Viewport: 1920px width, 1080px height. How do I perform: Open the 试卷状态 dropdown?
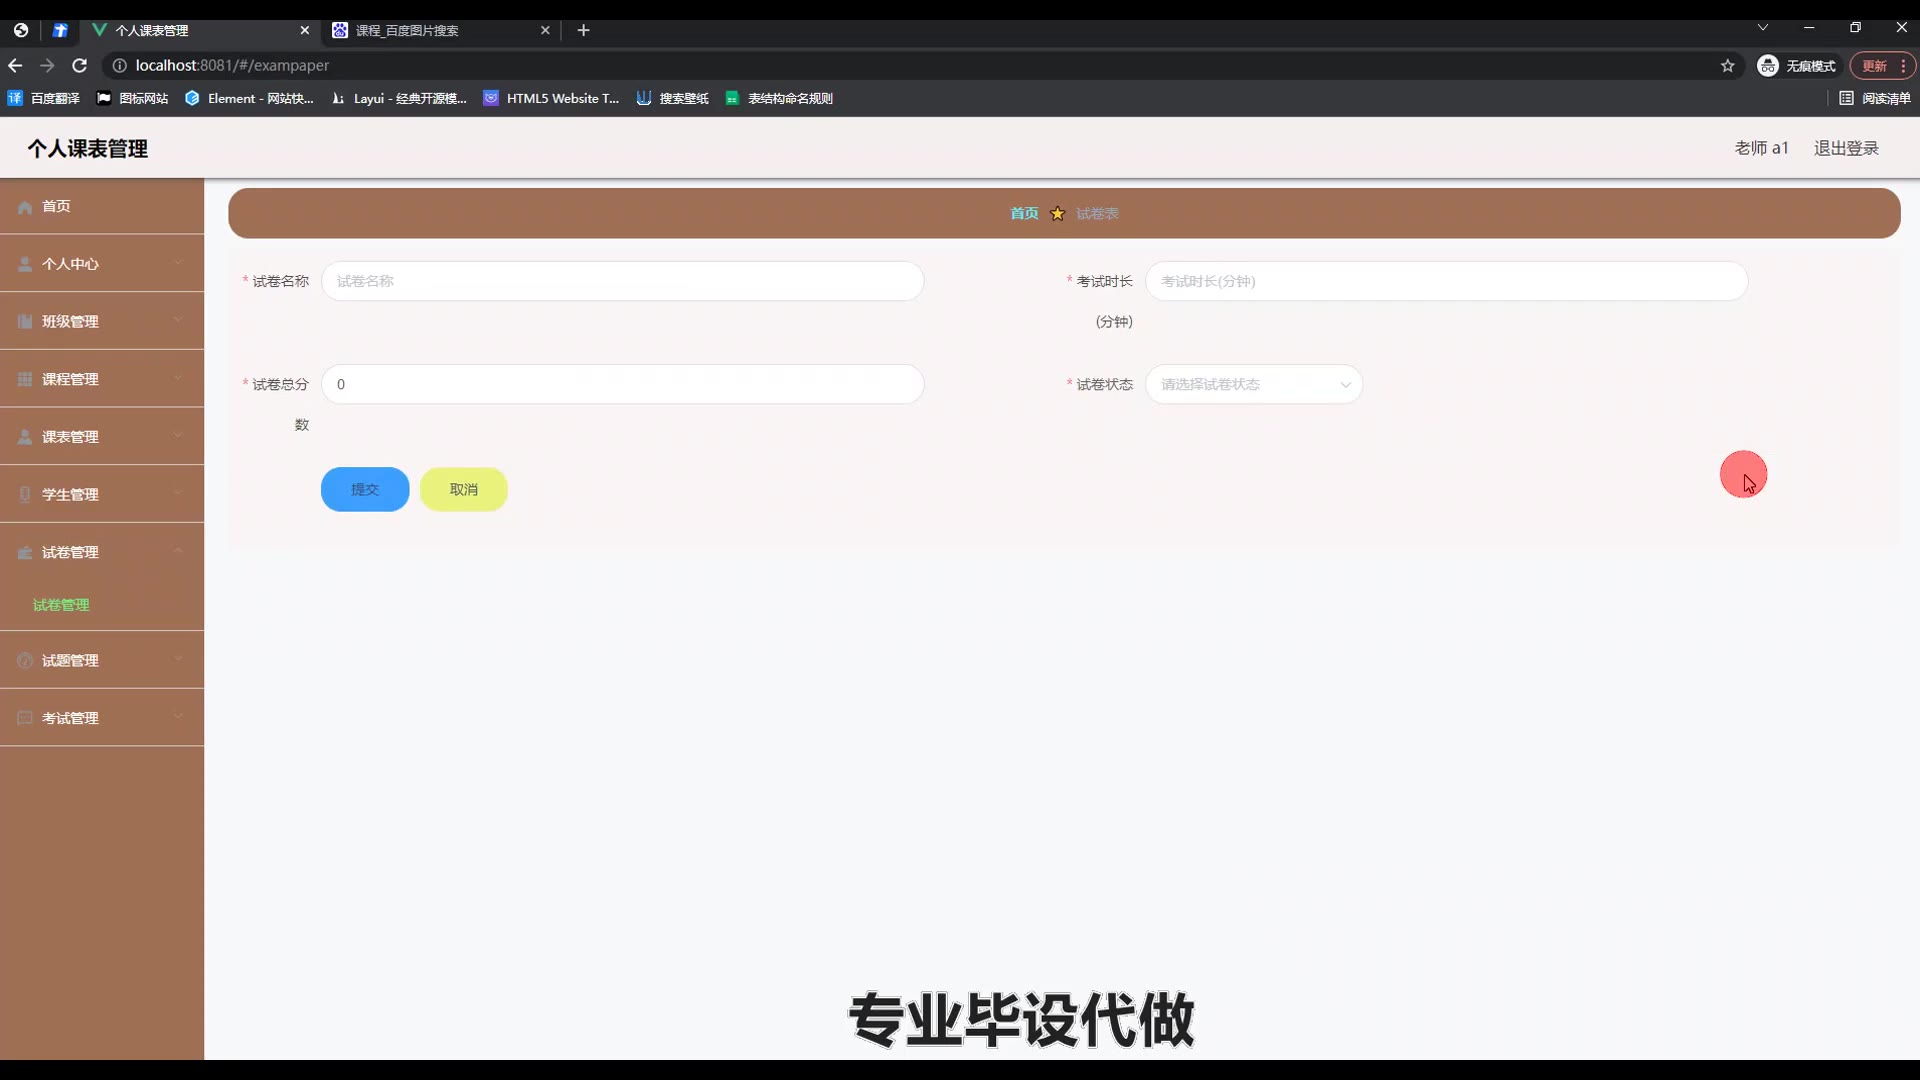coord(1253,385)
